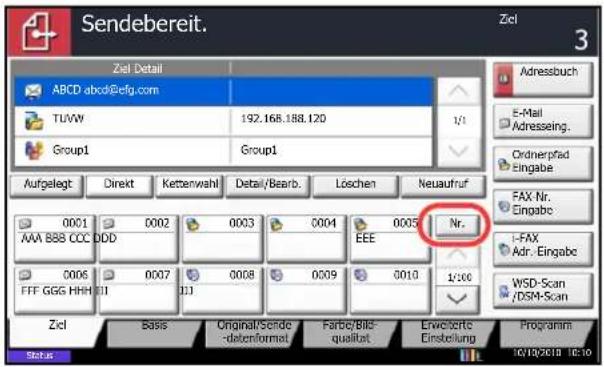The height and width of the screenshot is (367, 604).
Task: Select one-touch key 0004
Action: click(x=306, y=238)
